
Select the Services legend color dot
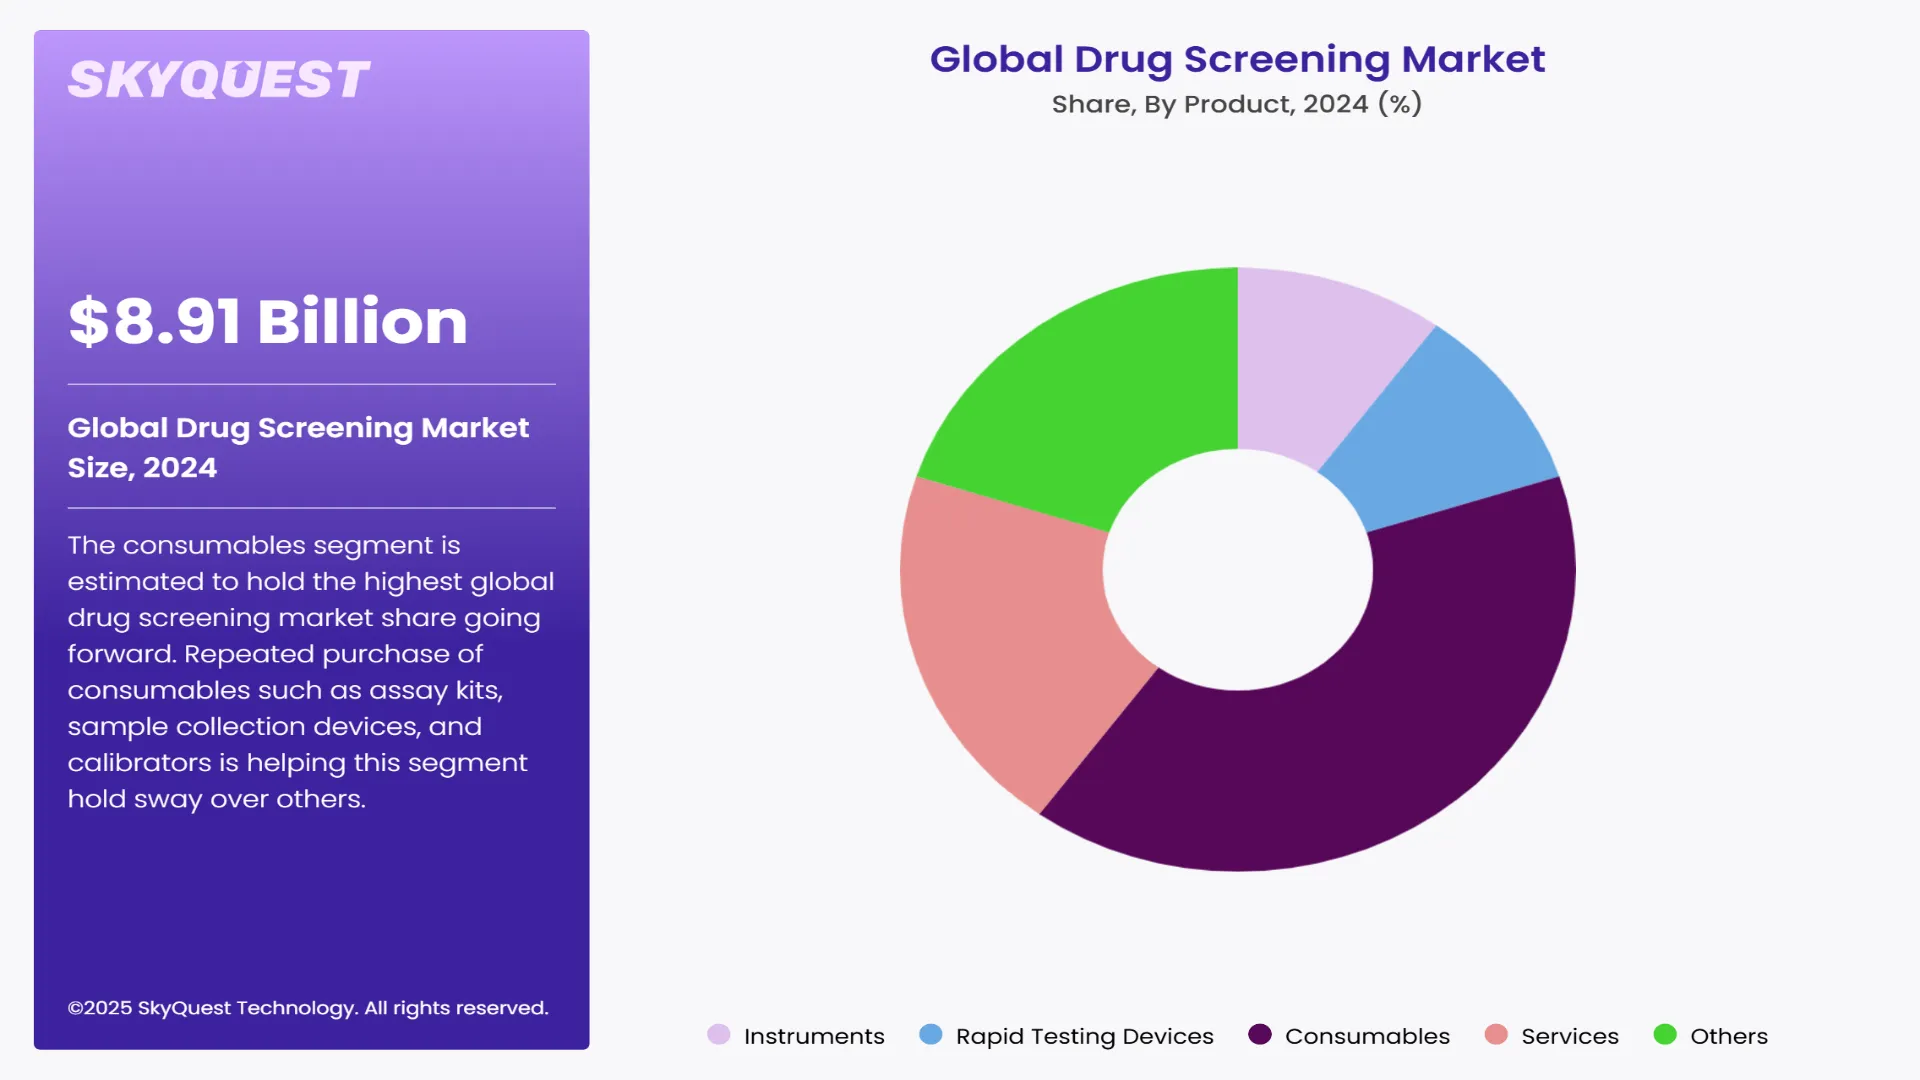pyautogui.click(x=1496, y=1036)
